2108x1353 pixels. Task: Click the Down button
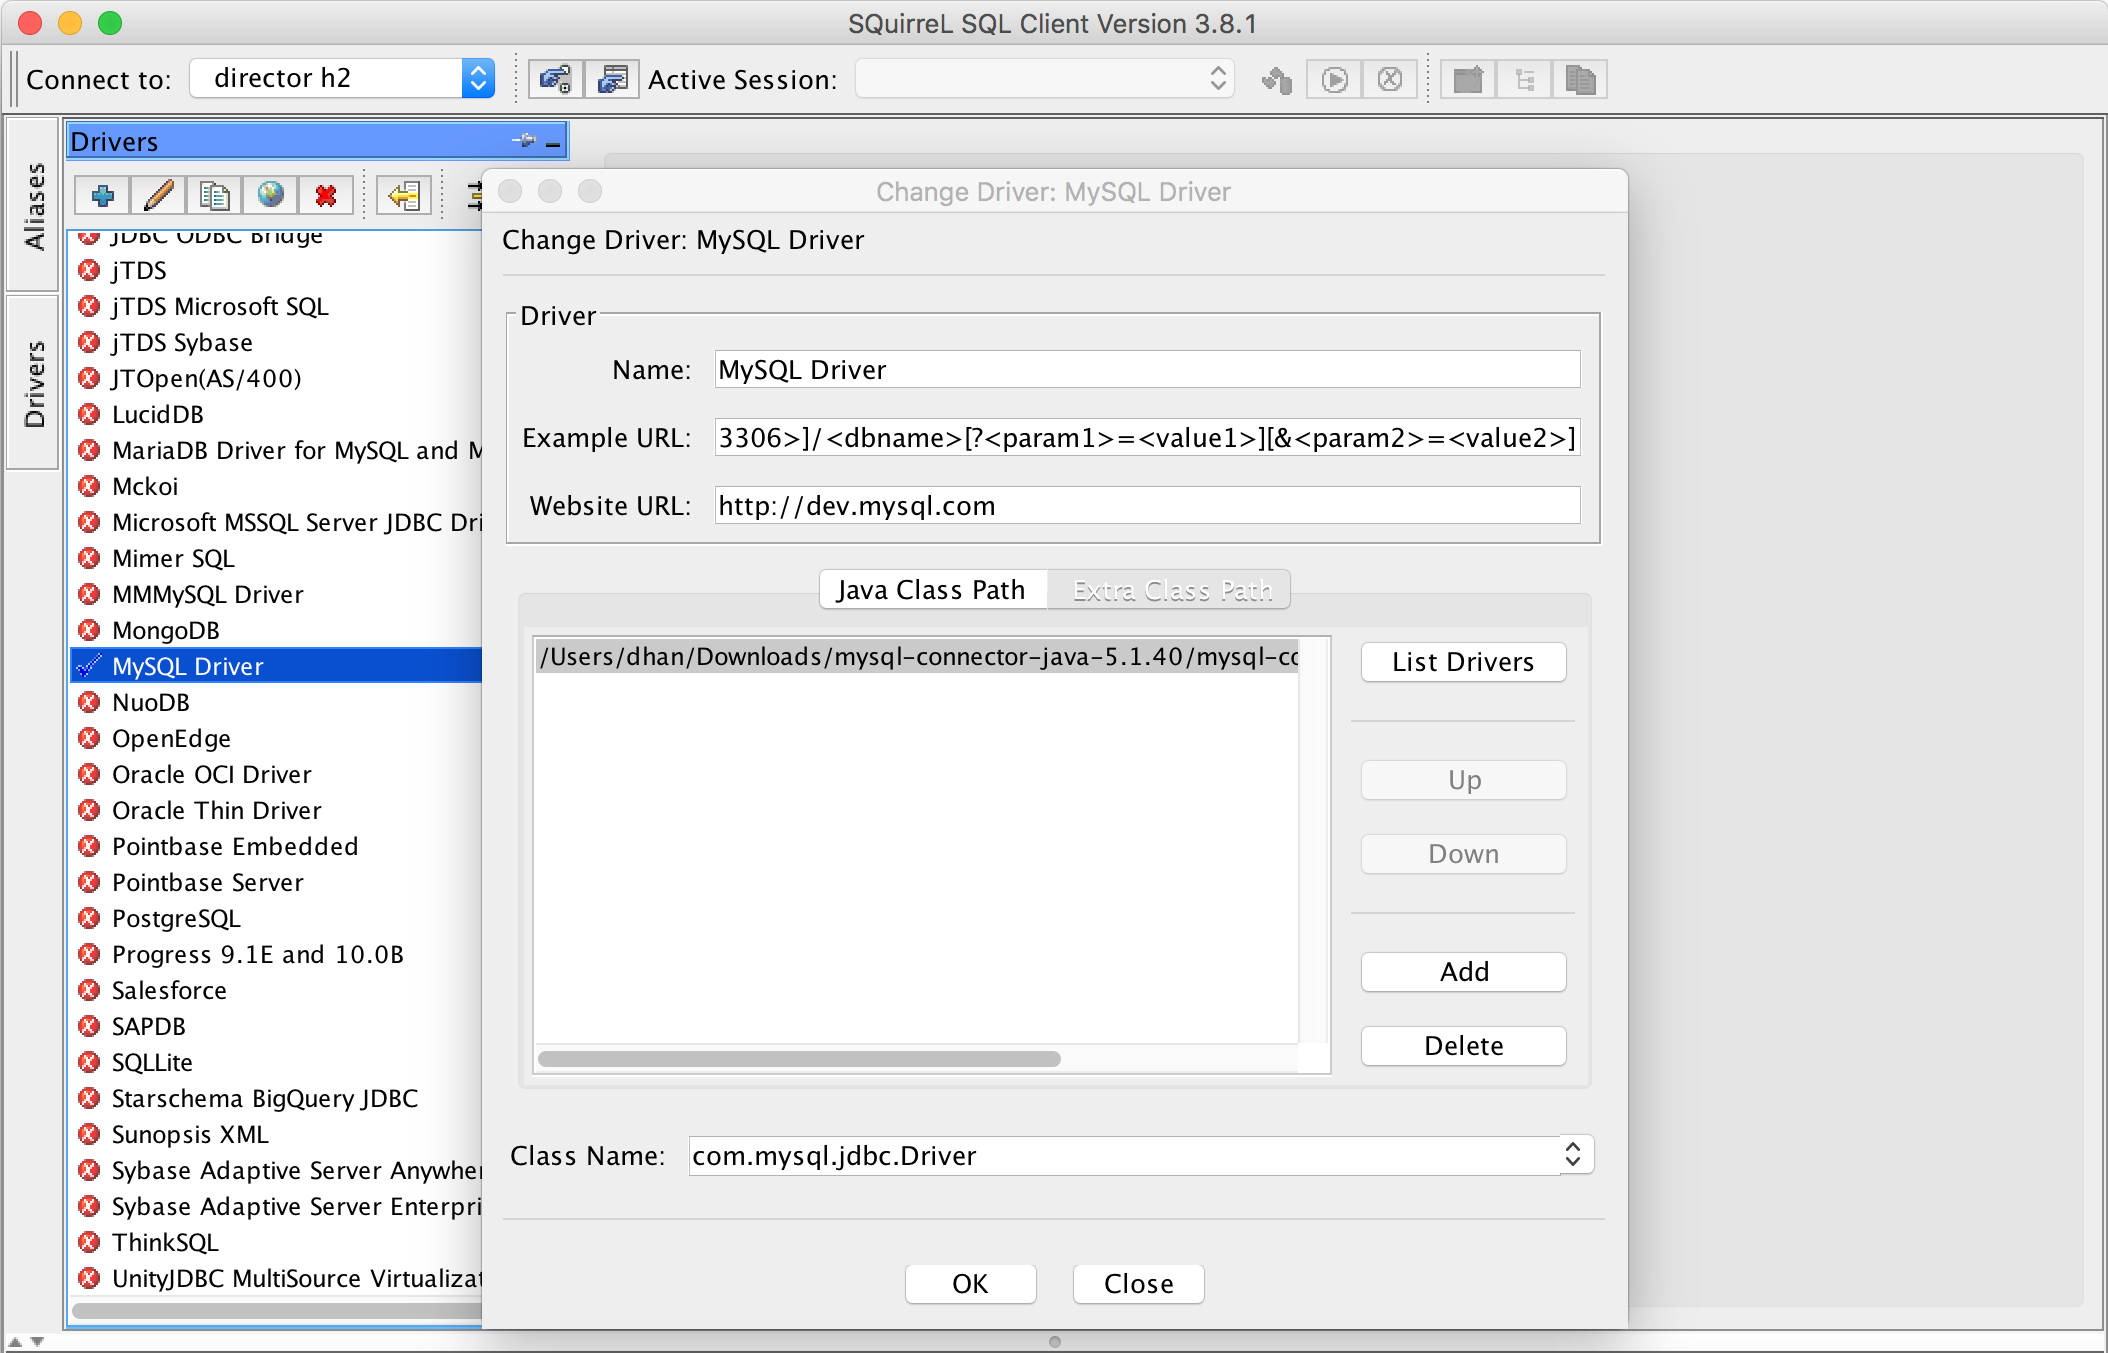(x=1463, y=854)
